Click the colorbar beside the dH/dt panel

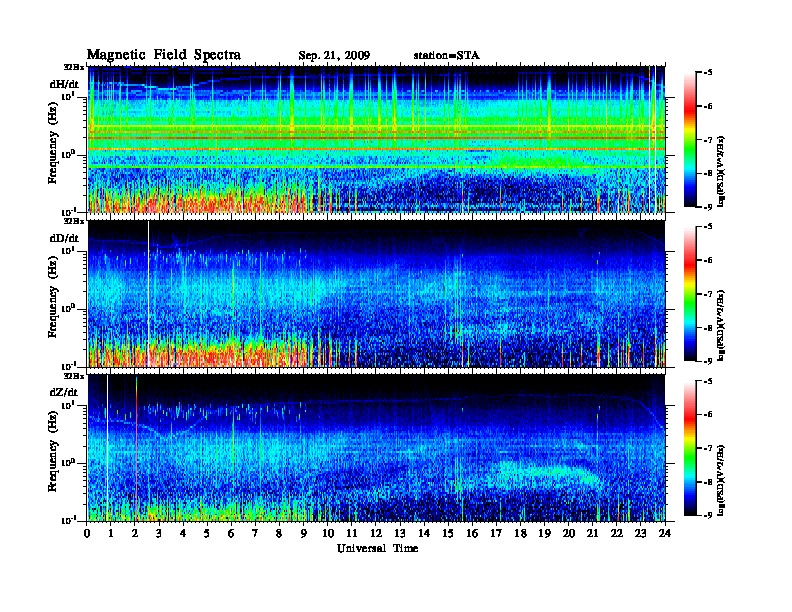click(x=690, y=139)
